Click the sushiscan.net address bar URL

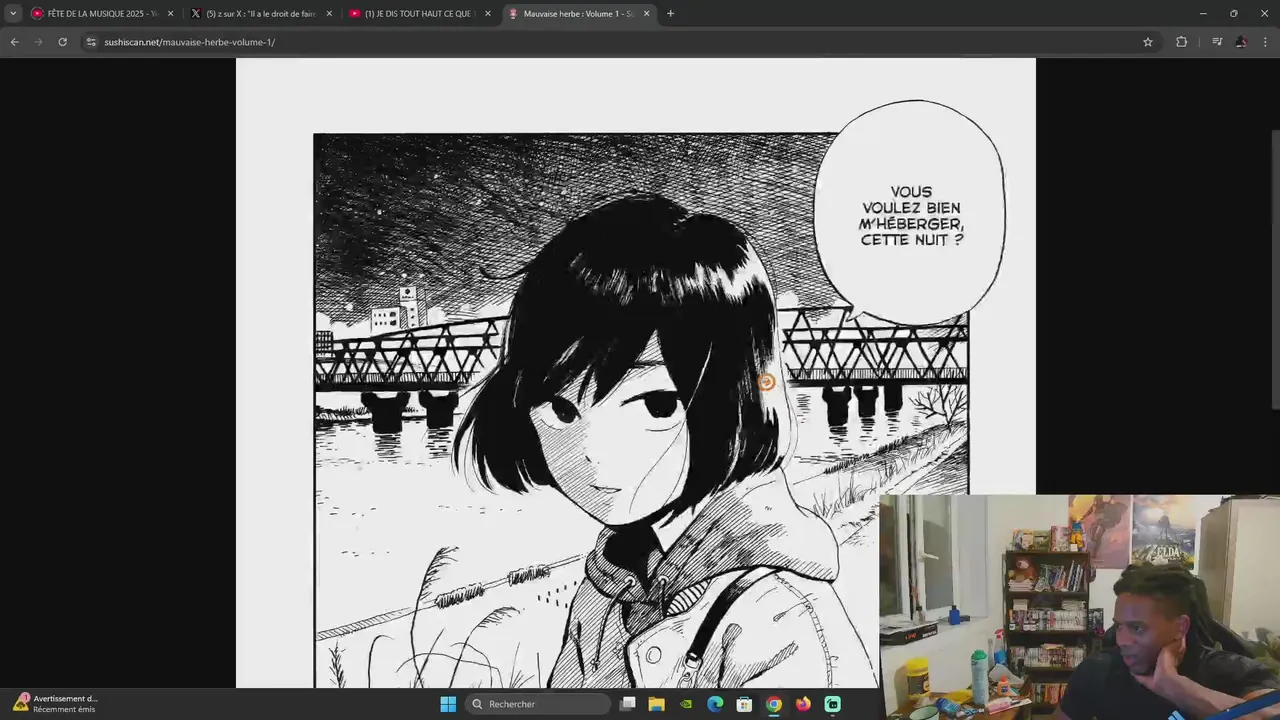click(x=190, y=42)
